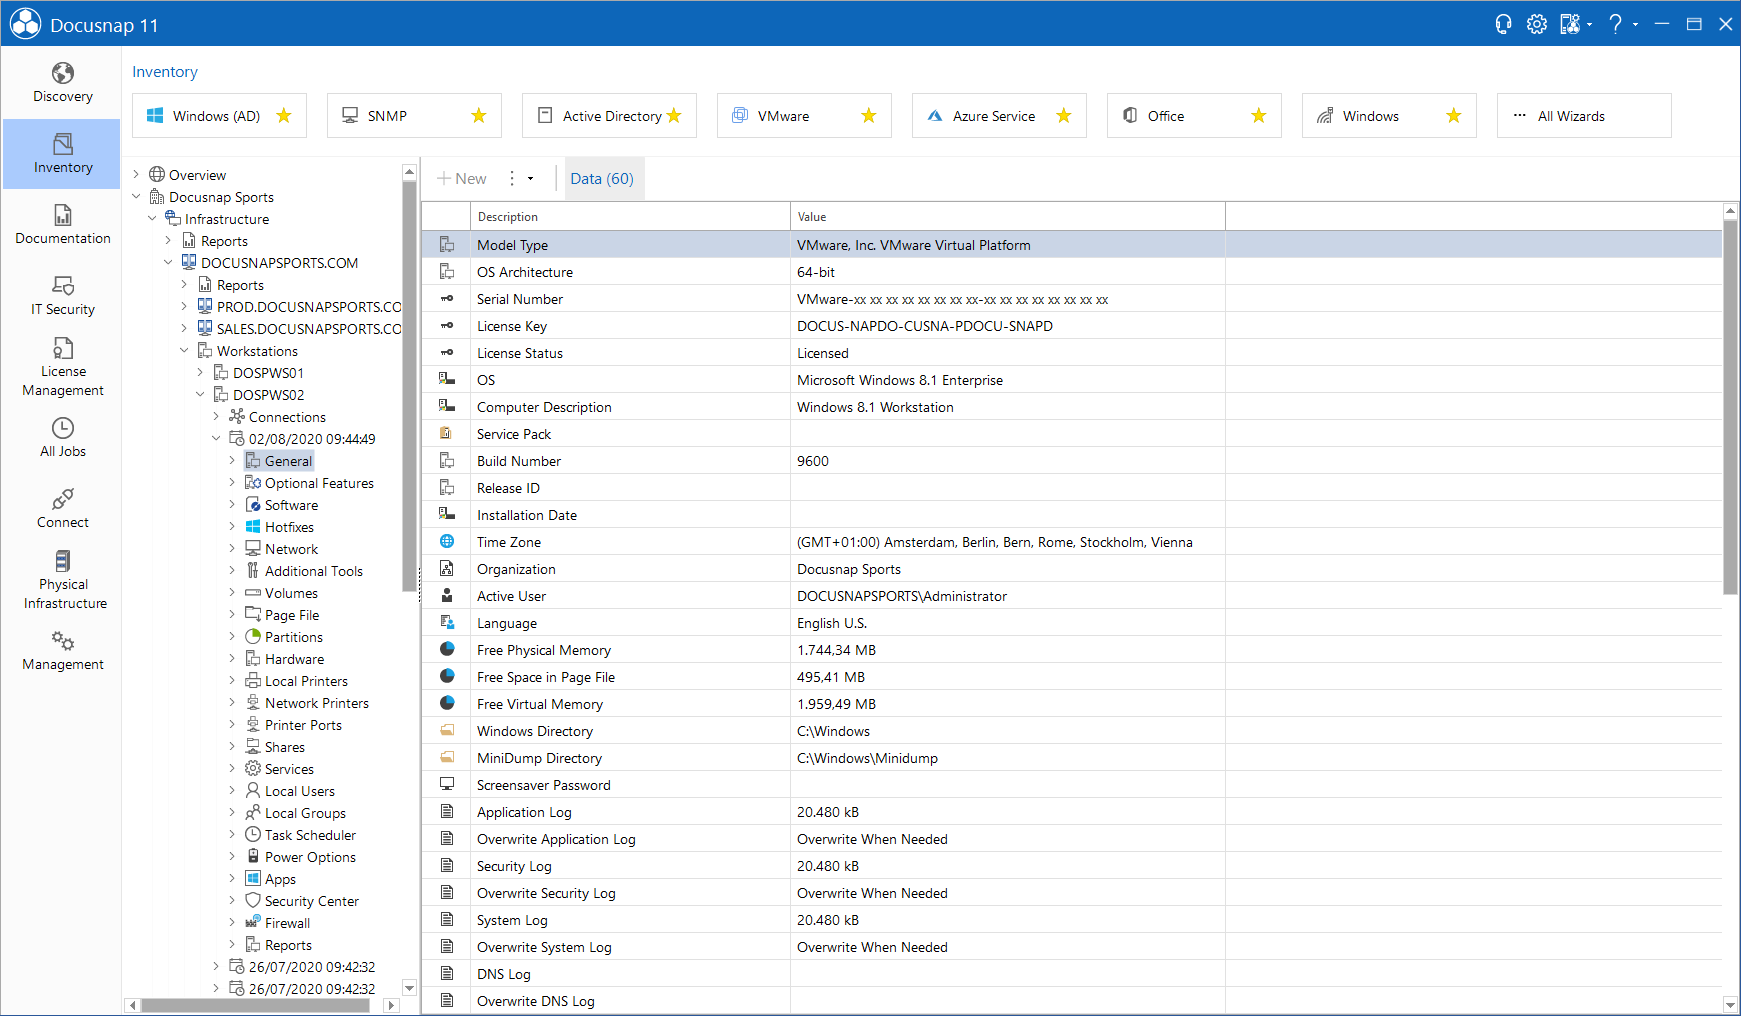Open the All Jobs section
This screenshot has width=1741, height=1016.
click(x=62, y=438)
